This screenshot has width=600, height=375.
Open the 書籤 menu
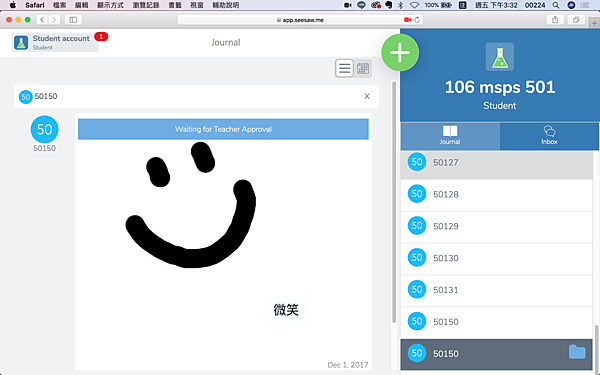click(x=175, y=5)
